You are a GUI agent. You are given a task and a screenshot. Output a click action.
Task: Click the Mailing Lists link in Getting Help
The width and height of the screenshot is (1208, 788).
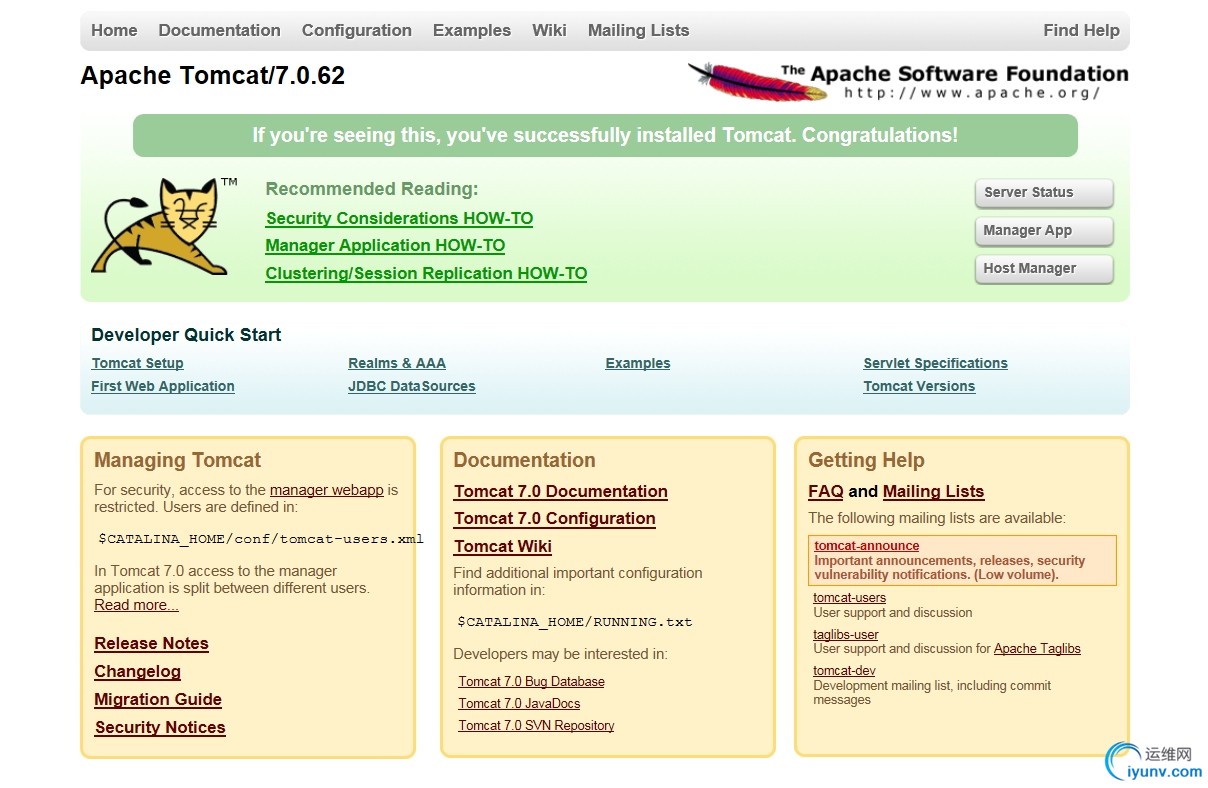(x=934, y=491)
